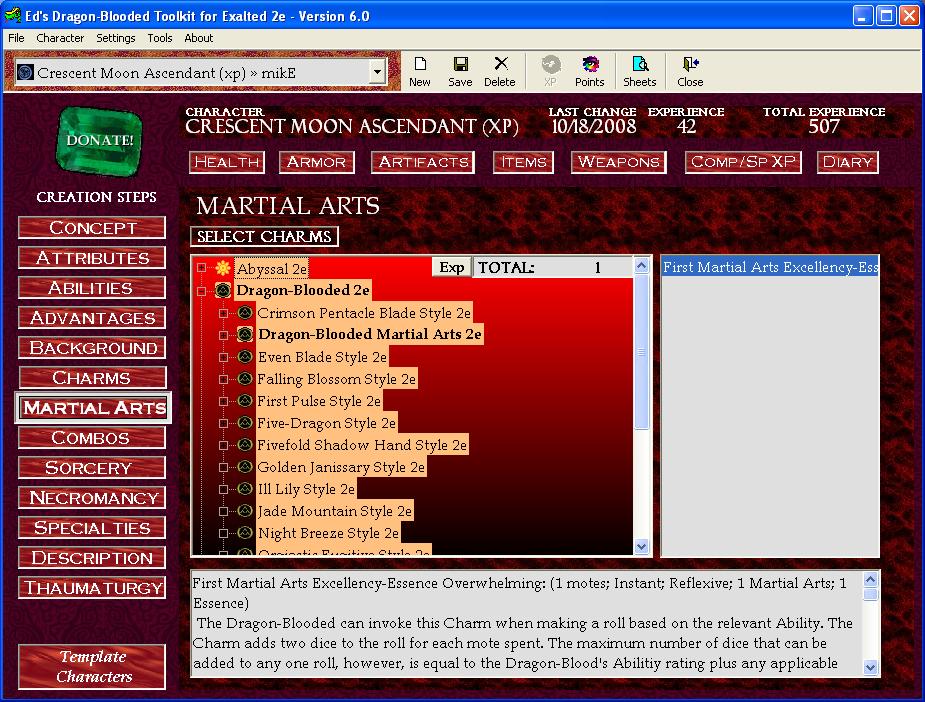The height and width of the screenshot is (702, 925).
Task: Expand Crimson Pentacle Blade Style 2e node
Action: point(223,313)
